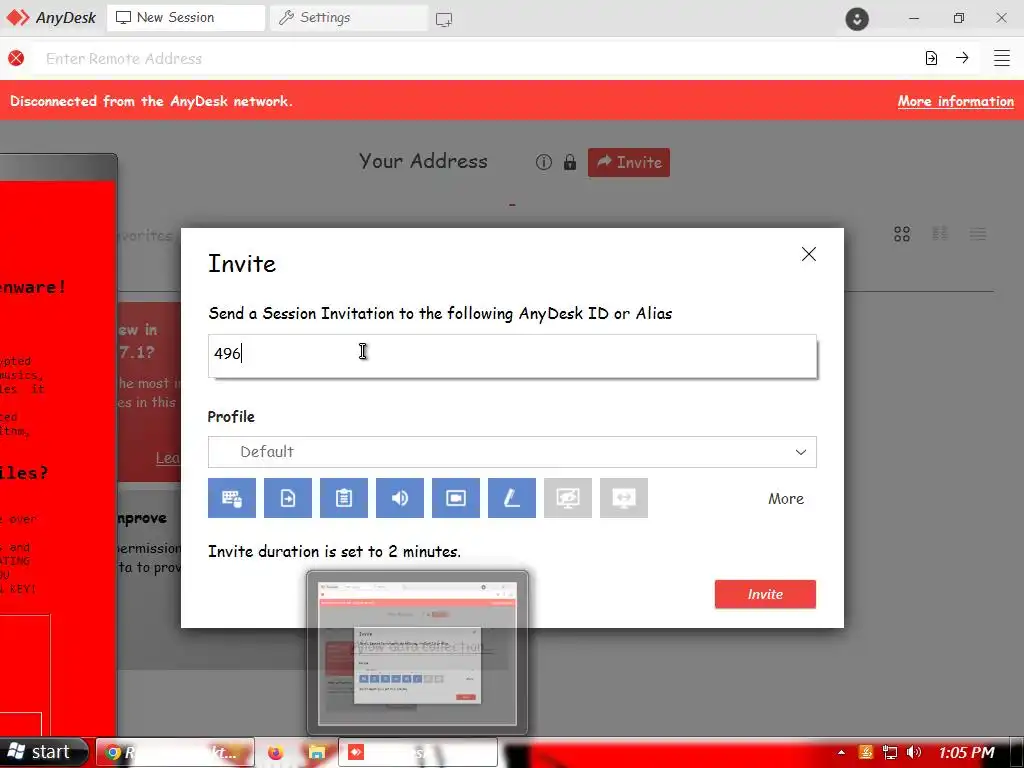Toggle the greyed TCP tunneling permission

coord(624,498)
